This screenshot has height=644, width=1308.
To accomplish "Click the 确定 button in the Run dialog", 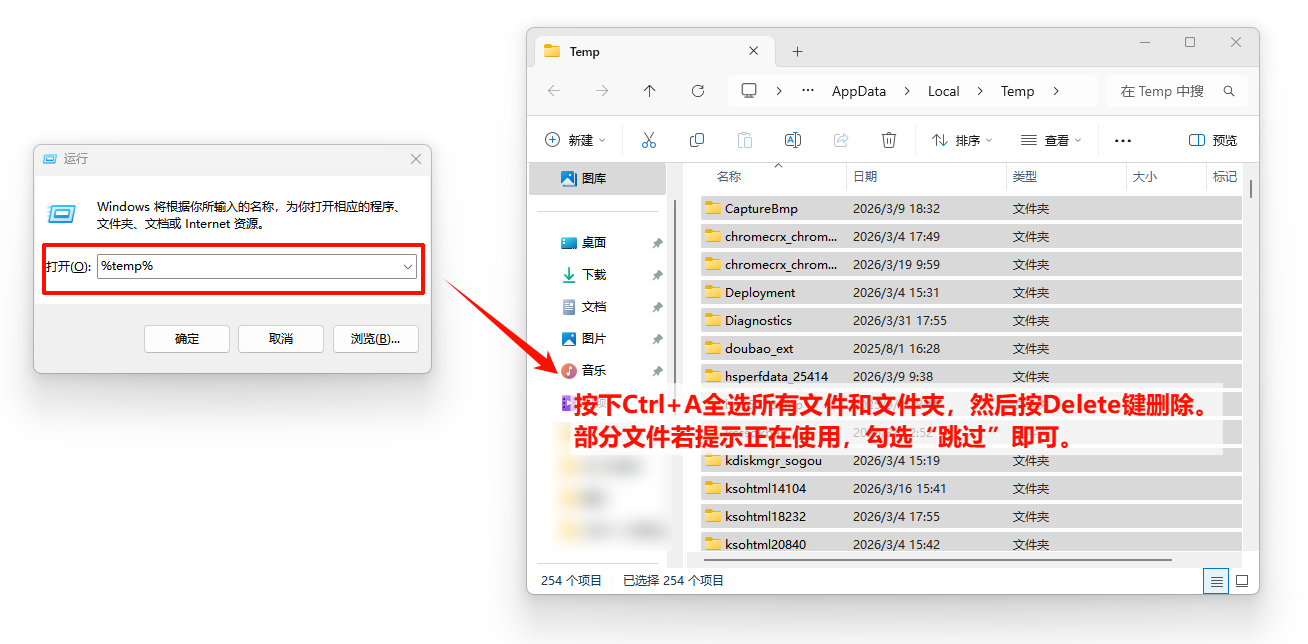I will point(186,338).
